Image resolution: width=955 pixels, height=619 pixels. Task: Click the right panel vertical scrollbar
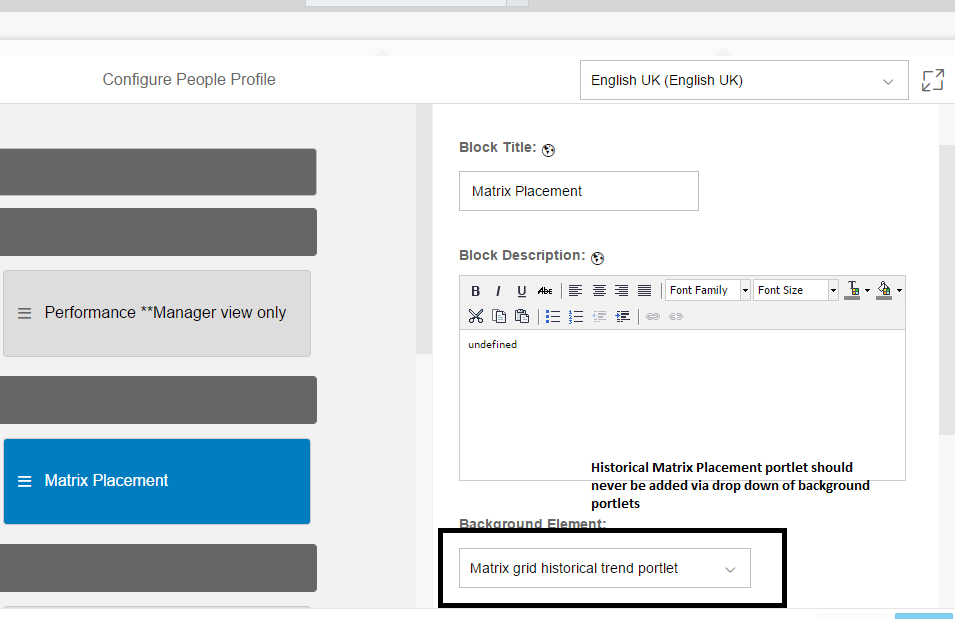tap(947, 290)
